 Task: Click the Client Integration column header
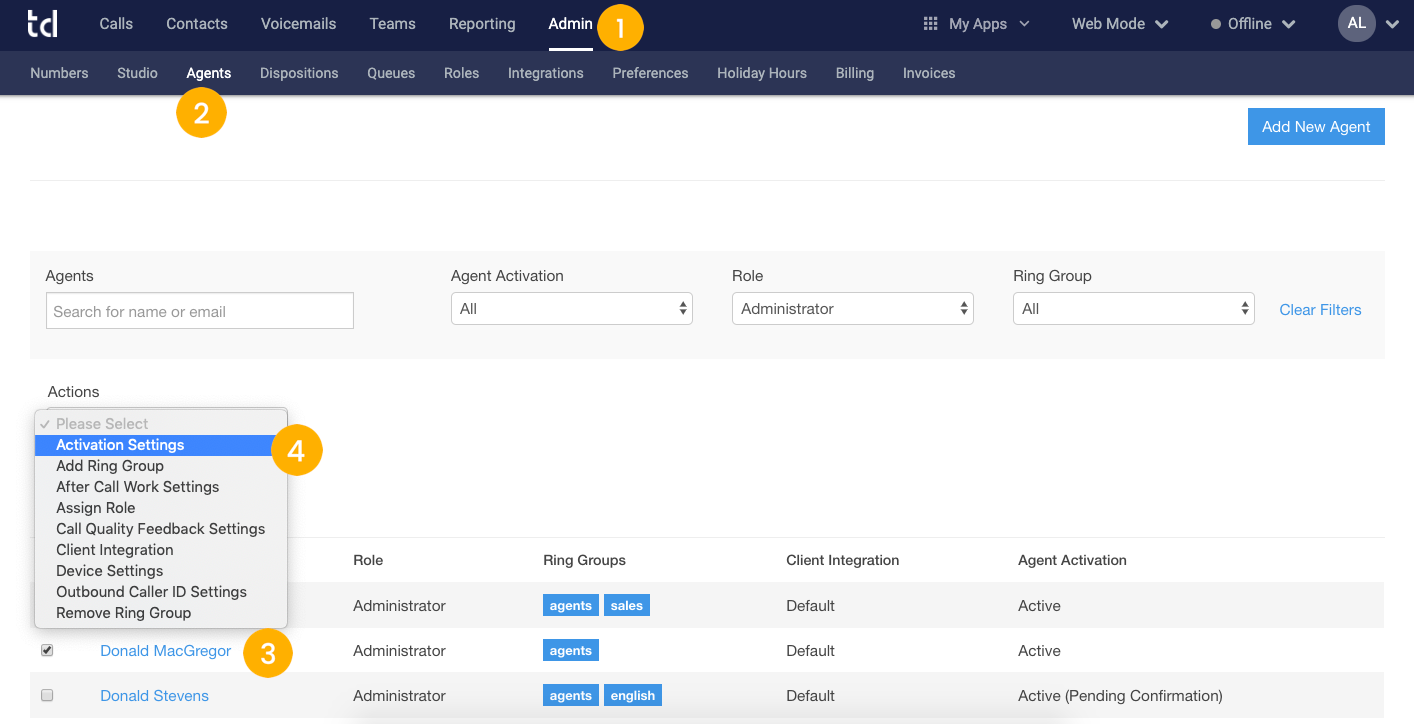pos(843,560)
